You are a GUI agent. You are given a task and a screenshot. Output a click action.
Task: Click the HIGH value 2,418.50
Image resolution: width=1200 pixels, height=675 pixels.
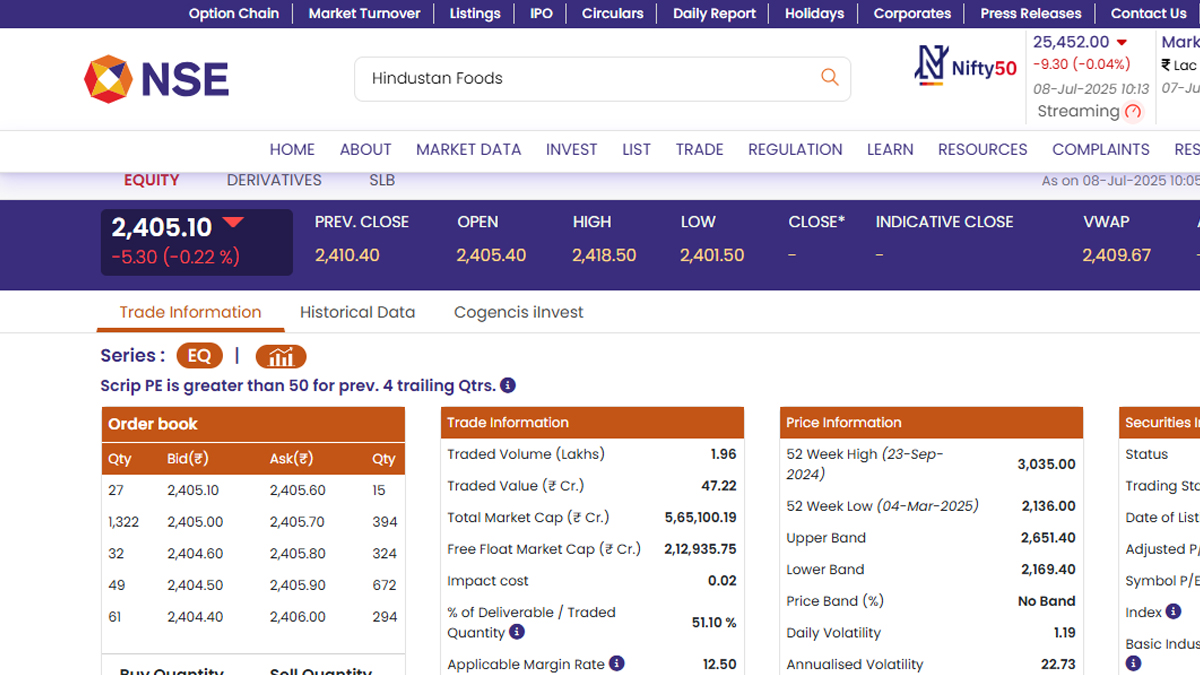[604, 255]
